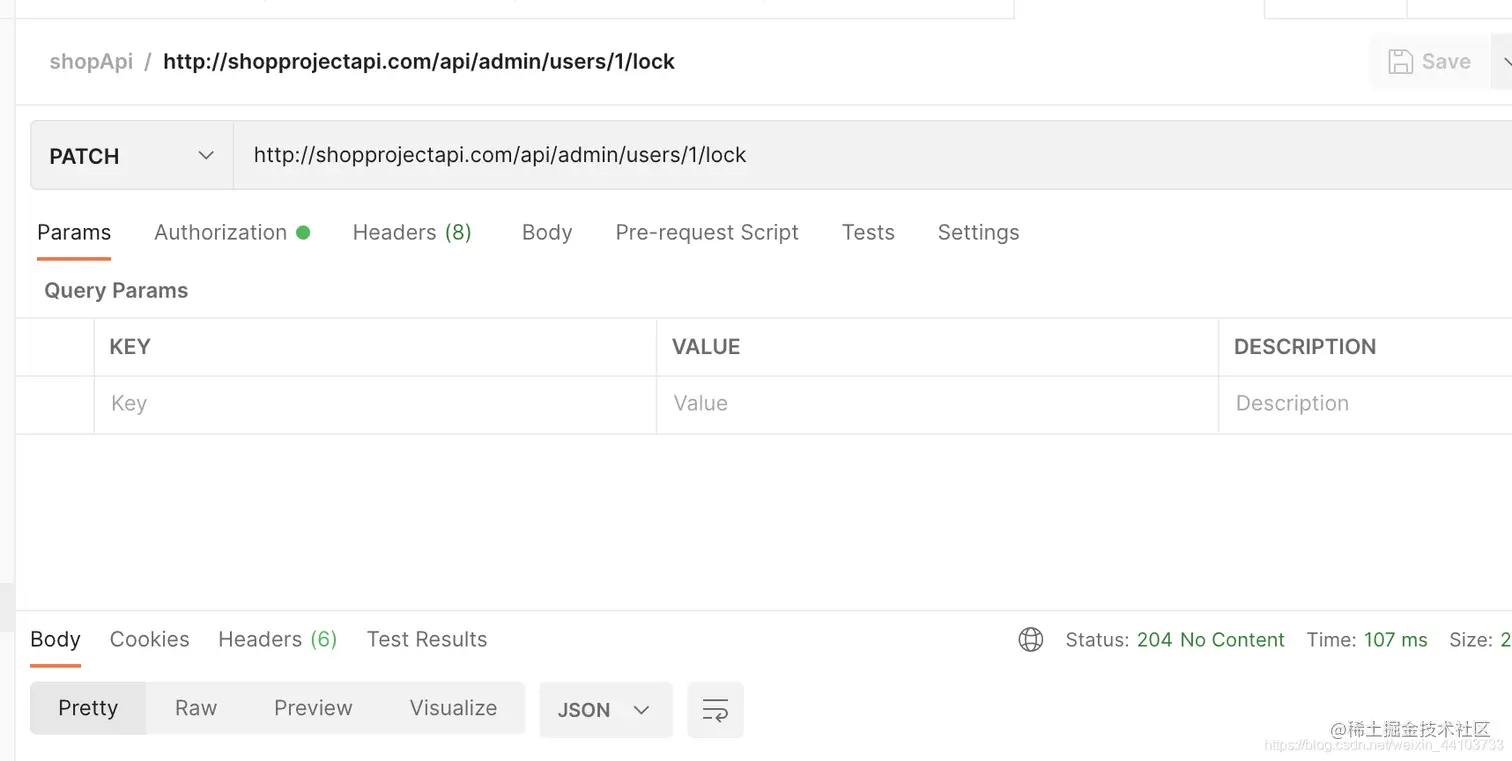The width and height of the screenshot is (1512, 761).
Task: Click the Save button
Action: (x=1430, y=62)
